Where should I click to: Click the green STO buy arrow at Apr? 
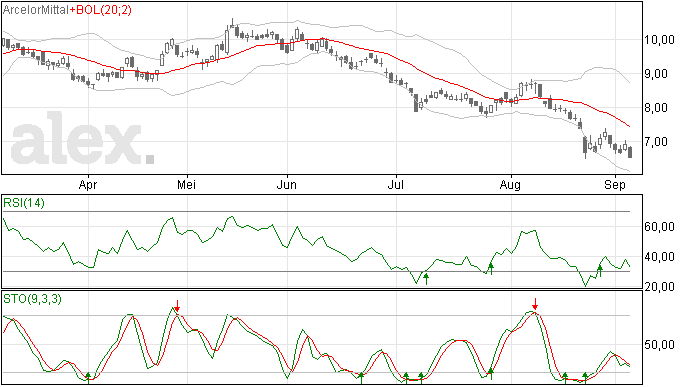click(88, 378)
